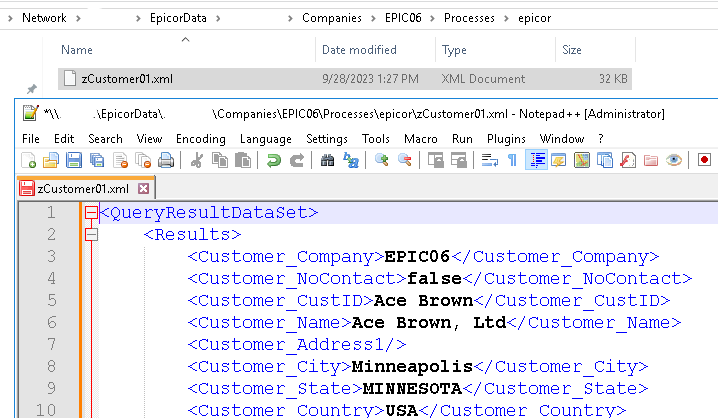Select the zCustomer01.xml document tab
Viewport: 718px width, 418px height.
point(86,189)
